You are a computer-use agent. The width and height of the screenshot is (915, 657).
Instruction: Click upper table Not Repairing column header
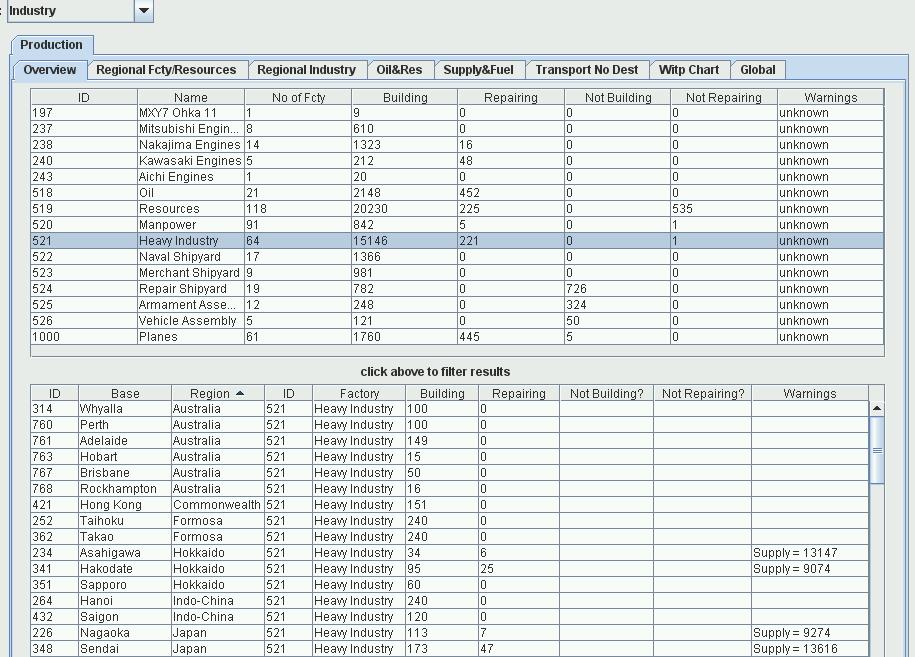(x=724, y=97)
